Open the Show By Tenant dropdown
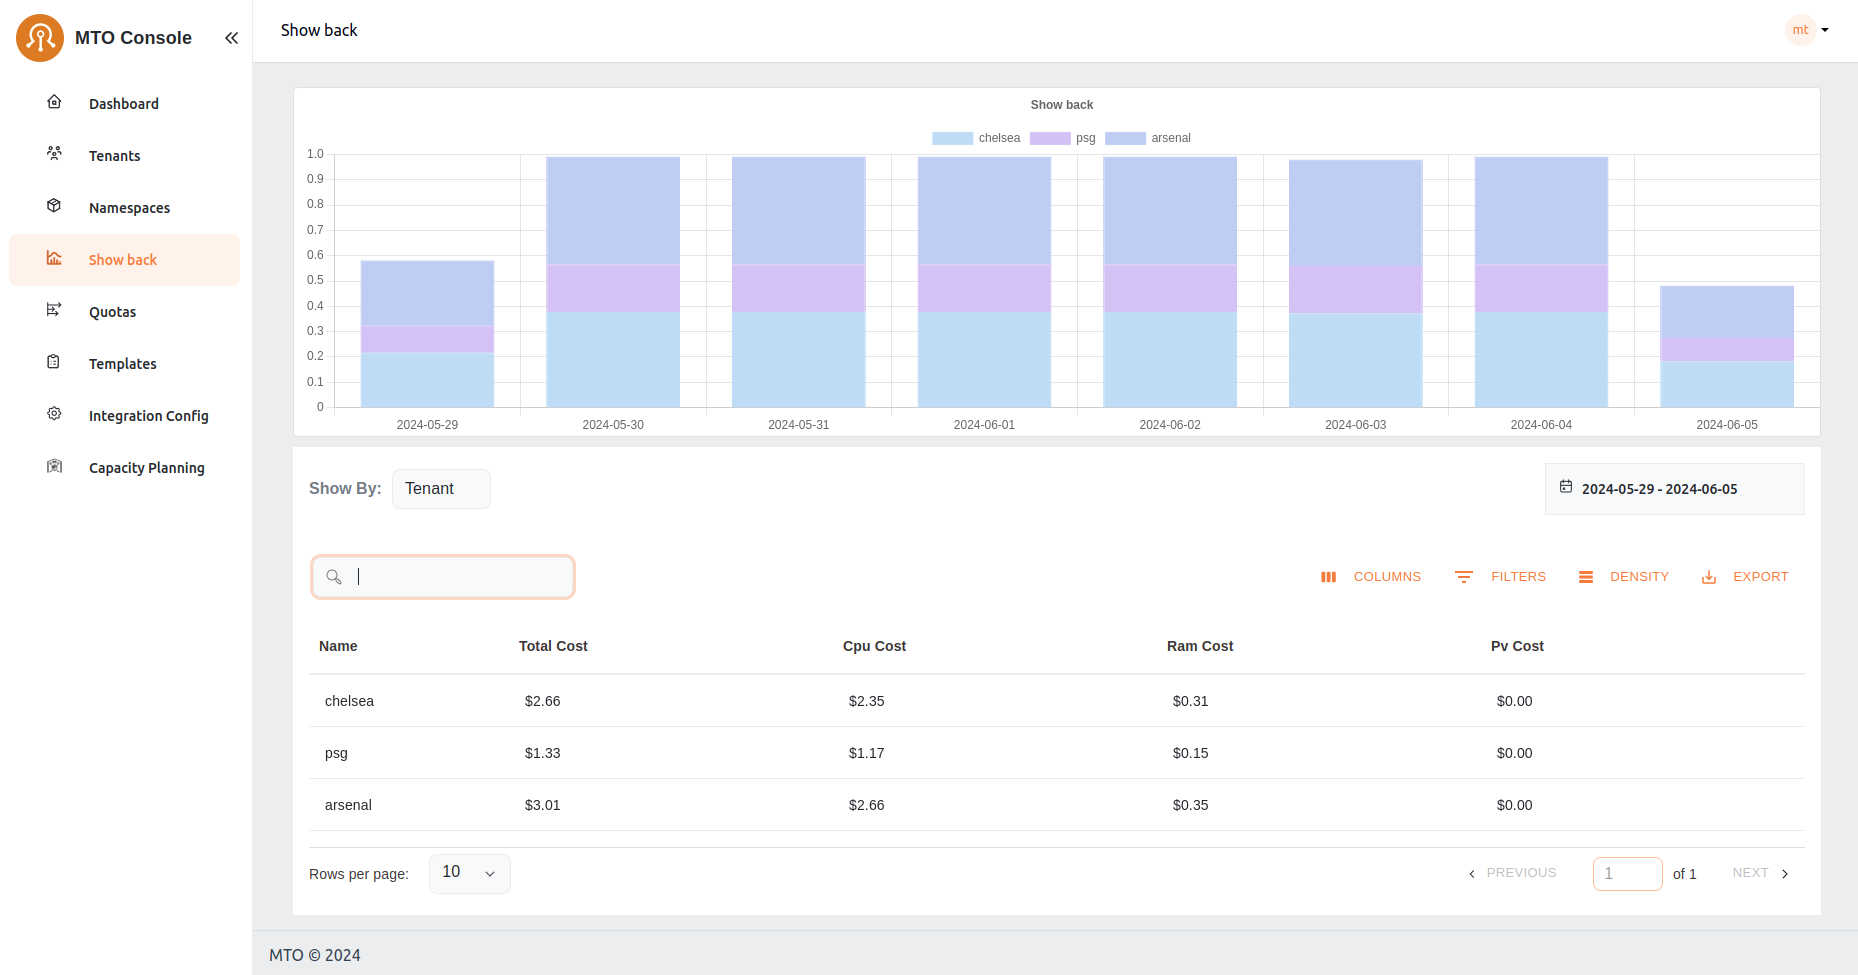The height and width of the screenshot is (975, 1858). coord(441,489)
